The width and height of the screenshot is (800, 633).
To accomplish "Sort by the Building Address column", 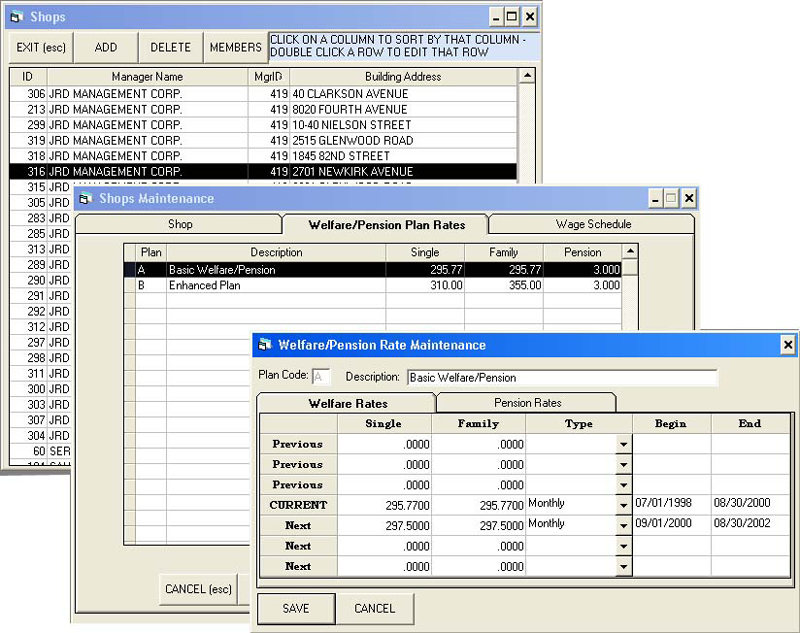I will [403, 76].
